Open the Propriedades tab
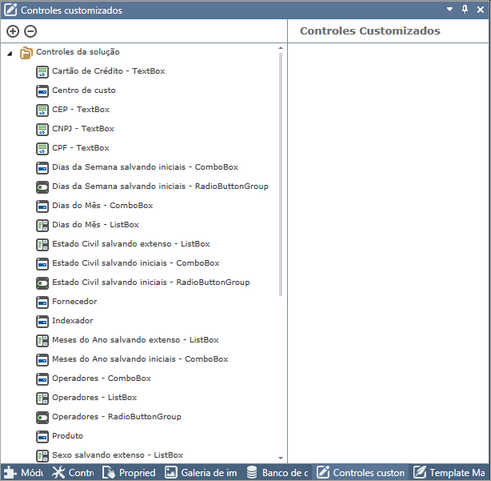The image size is (491, 481). [129, 472]
